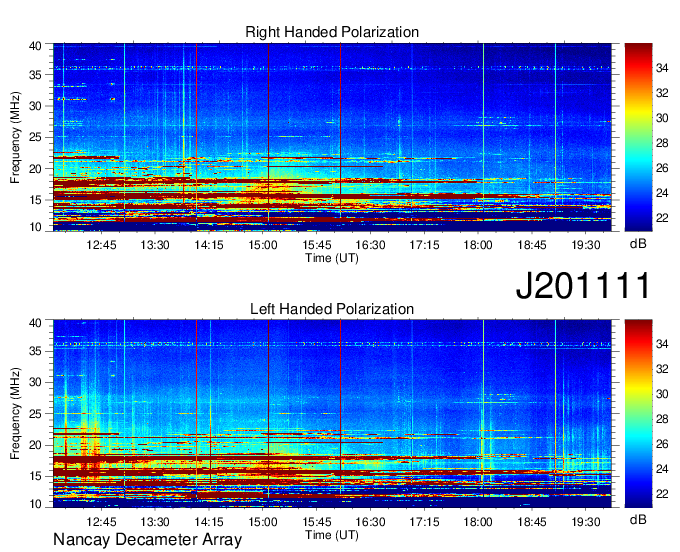This screenshot has width=680, height=552.
Task: Click the 25 MHz tick, Right Handed plot
Action: (36, 137)
